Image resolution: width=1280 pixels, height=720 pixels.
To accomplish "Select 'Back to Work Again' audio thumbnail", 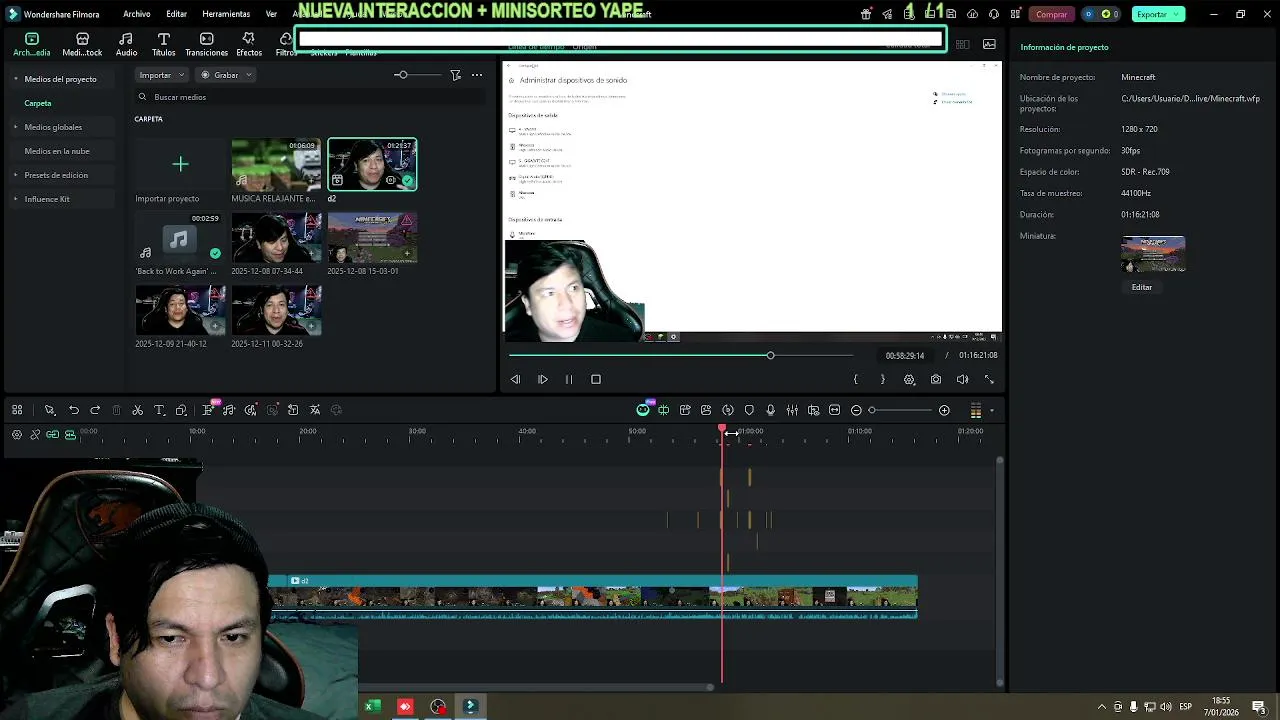I will pos(180,237).
